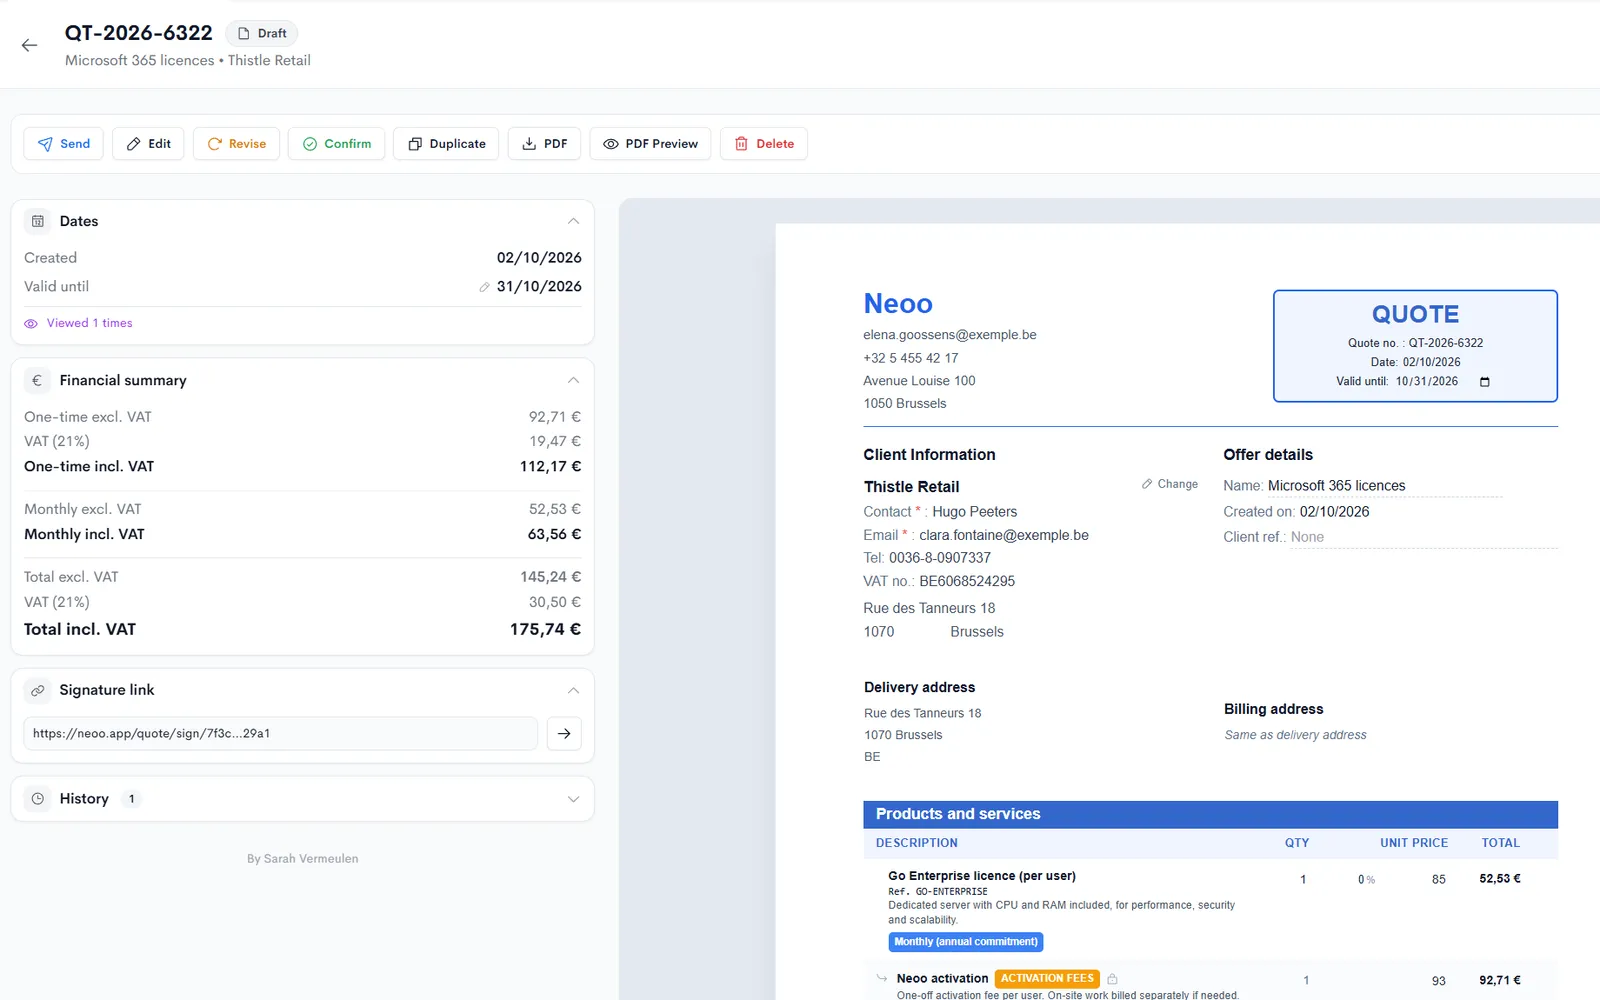The height and width of the screenshot is (1000, 1600).
Task: Click the lock icon next to ACTIVATION FEES
Action: click(1112, 979)
